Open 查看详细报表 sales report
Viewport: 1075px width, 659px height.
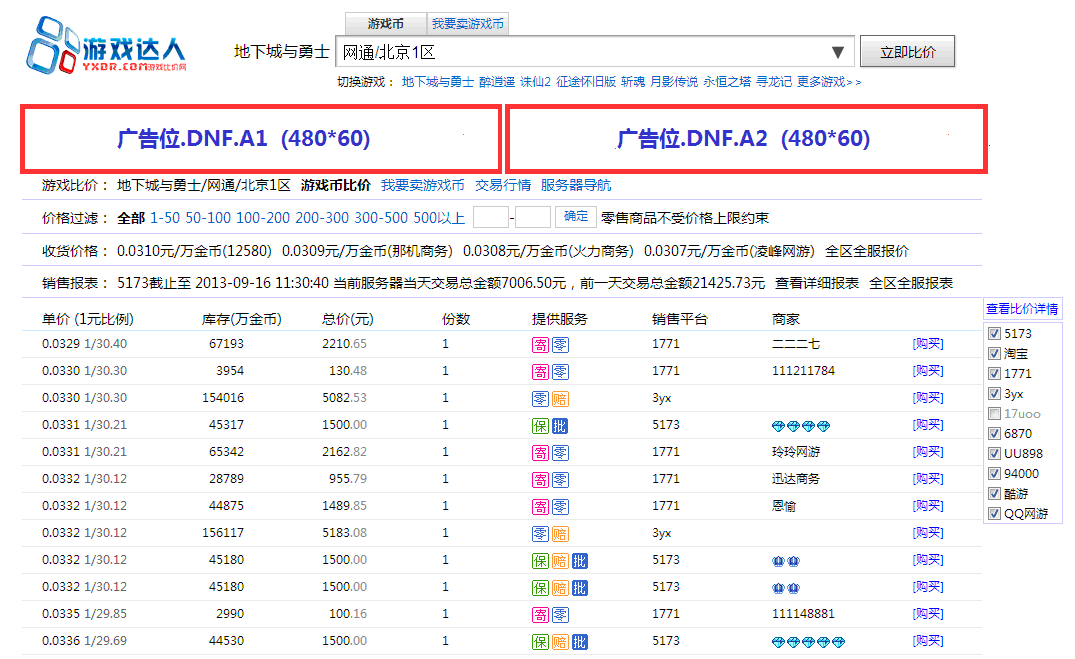(x=817, y=283)
